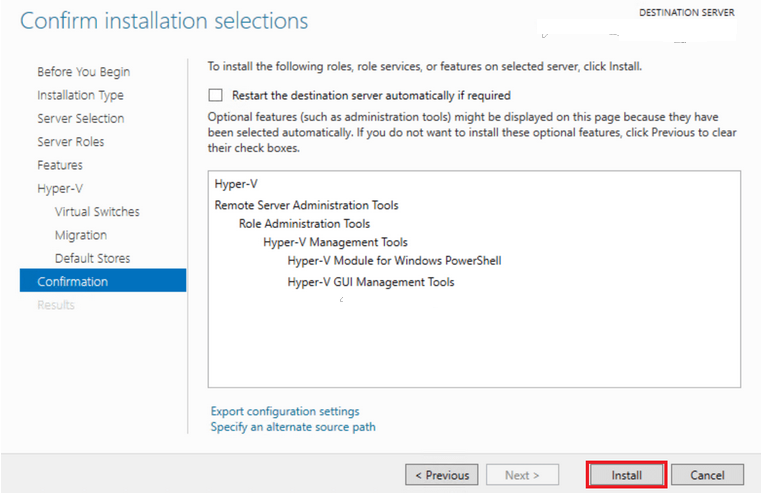
Task: Select Hyper-V Module for Windows PowerShell entry
Action: [394, 261]
